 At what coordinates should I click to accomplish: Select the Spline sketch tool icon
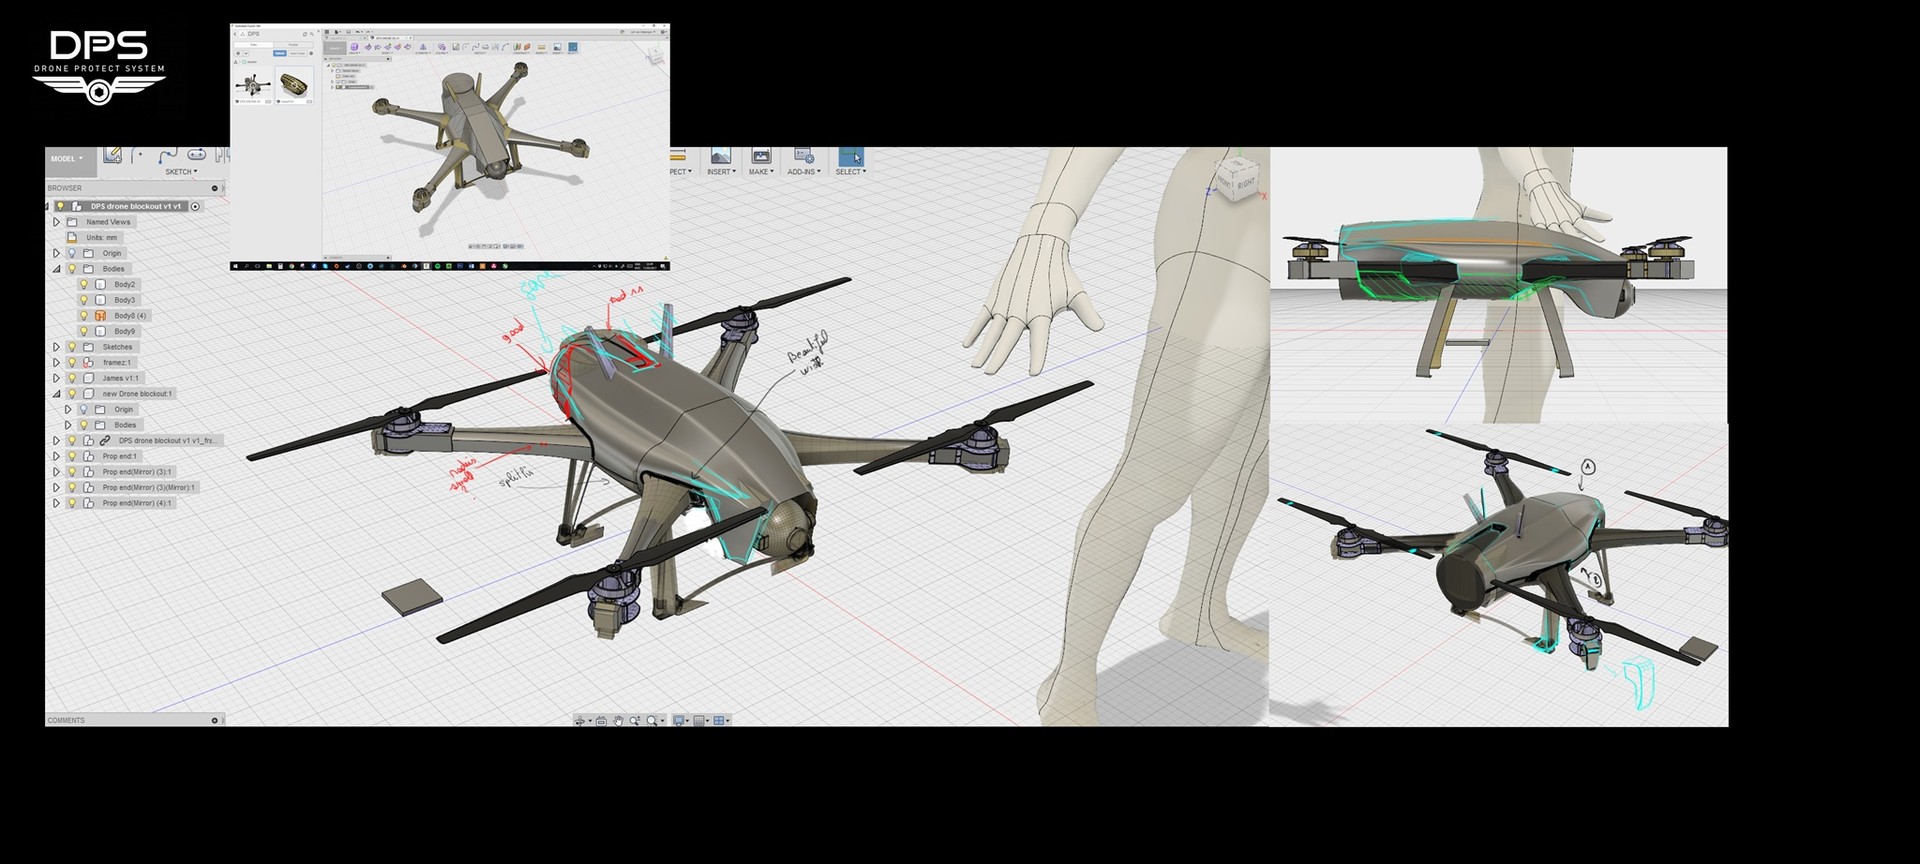pyautogui.click(x=168, y=155)
